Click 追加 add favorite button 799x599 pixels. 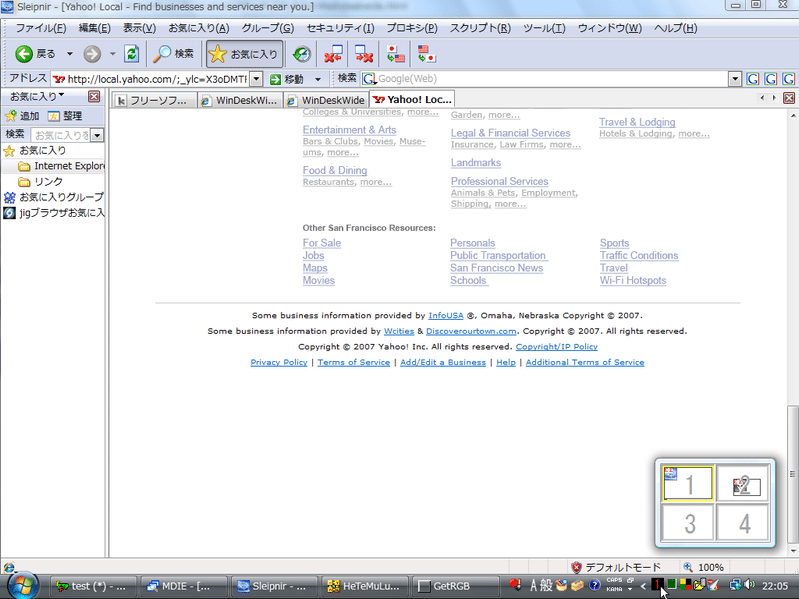22,116
